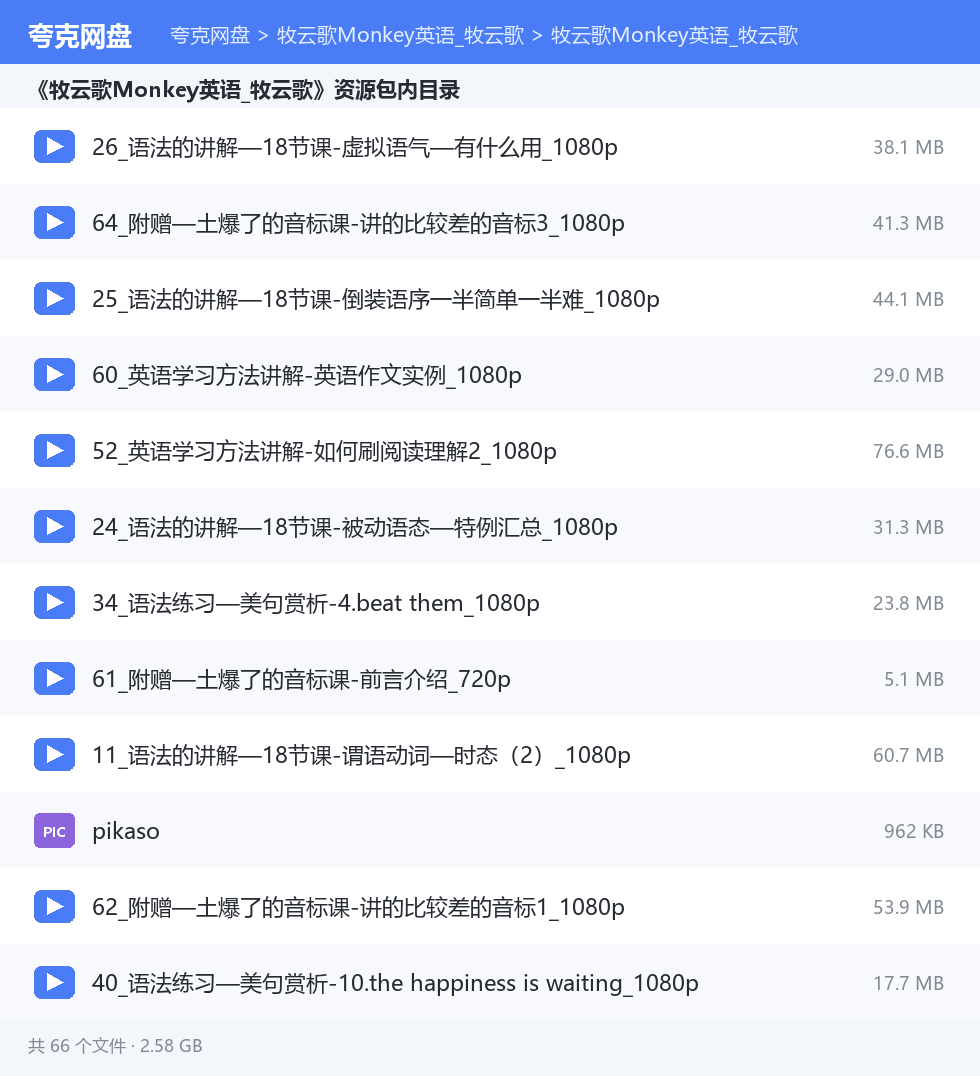Click the 共 66 个文件 · 2.58 GB footer
Viewport: 980px width, 1076px height.
[115, 1046]
